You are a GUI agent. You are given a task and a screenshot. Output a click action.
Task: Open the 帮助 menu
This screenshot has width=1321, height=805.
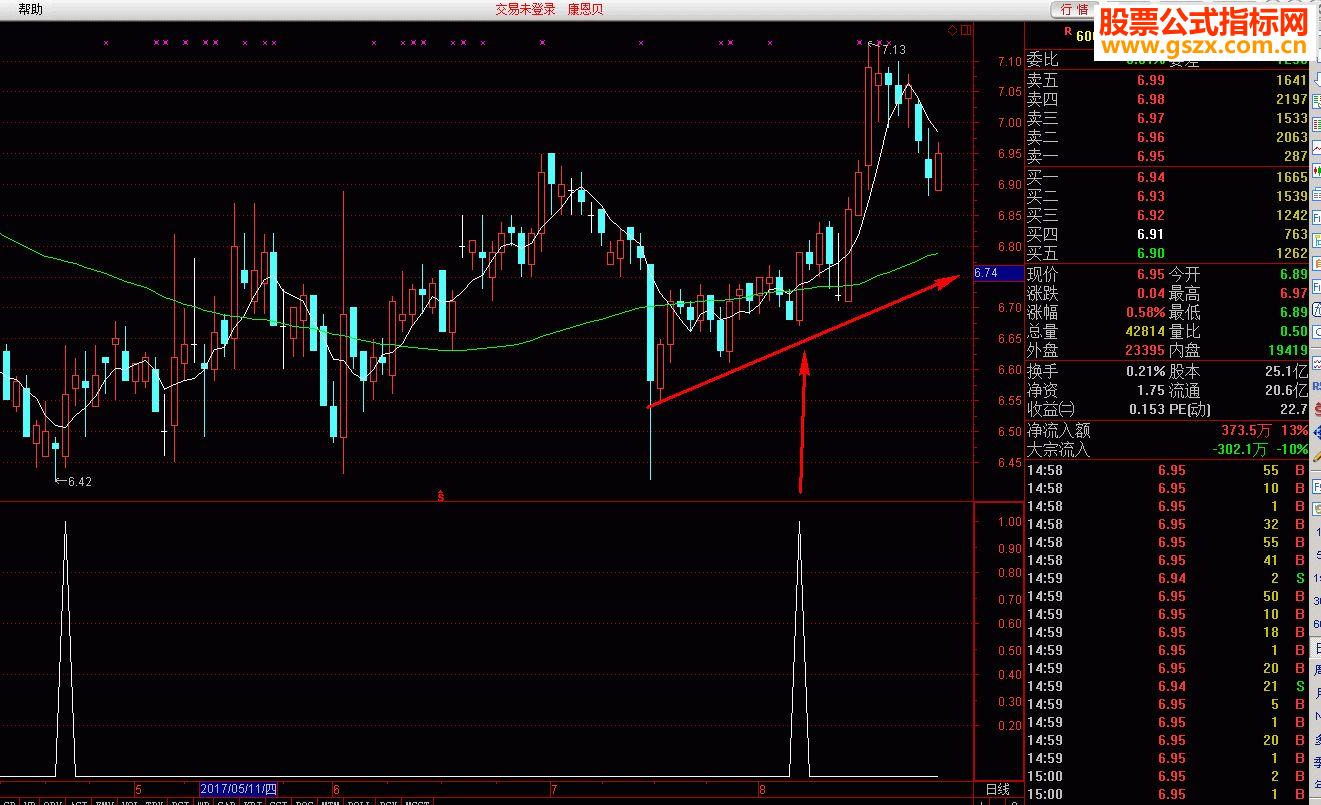(31, 9)
